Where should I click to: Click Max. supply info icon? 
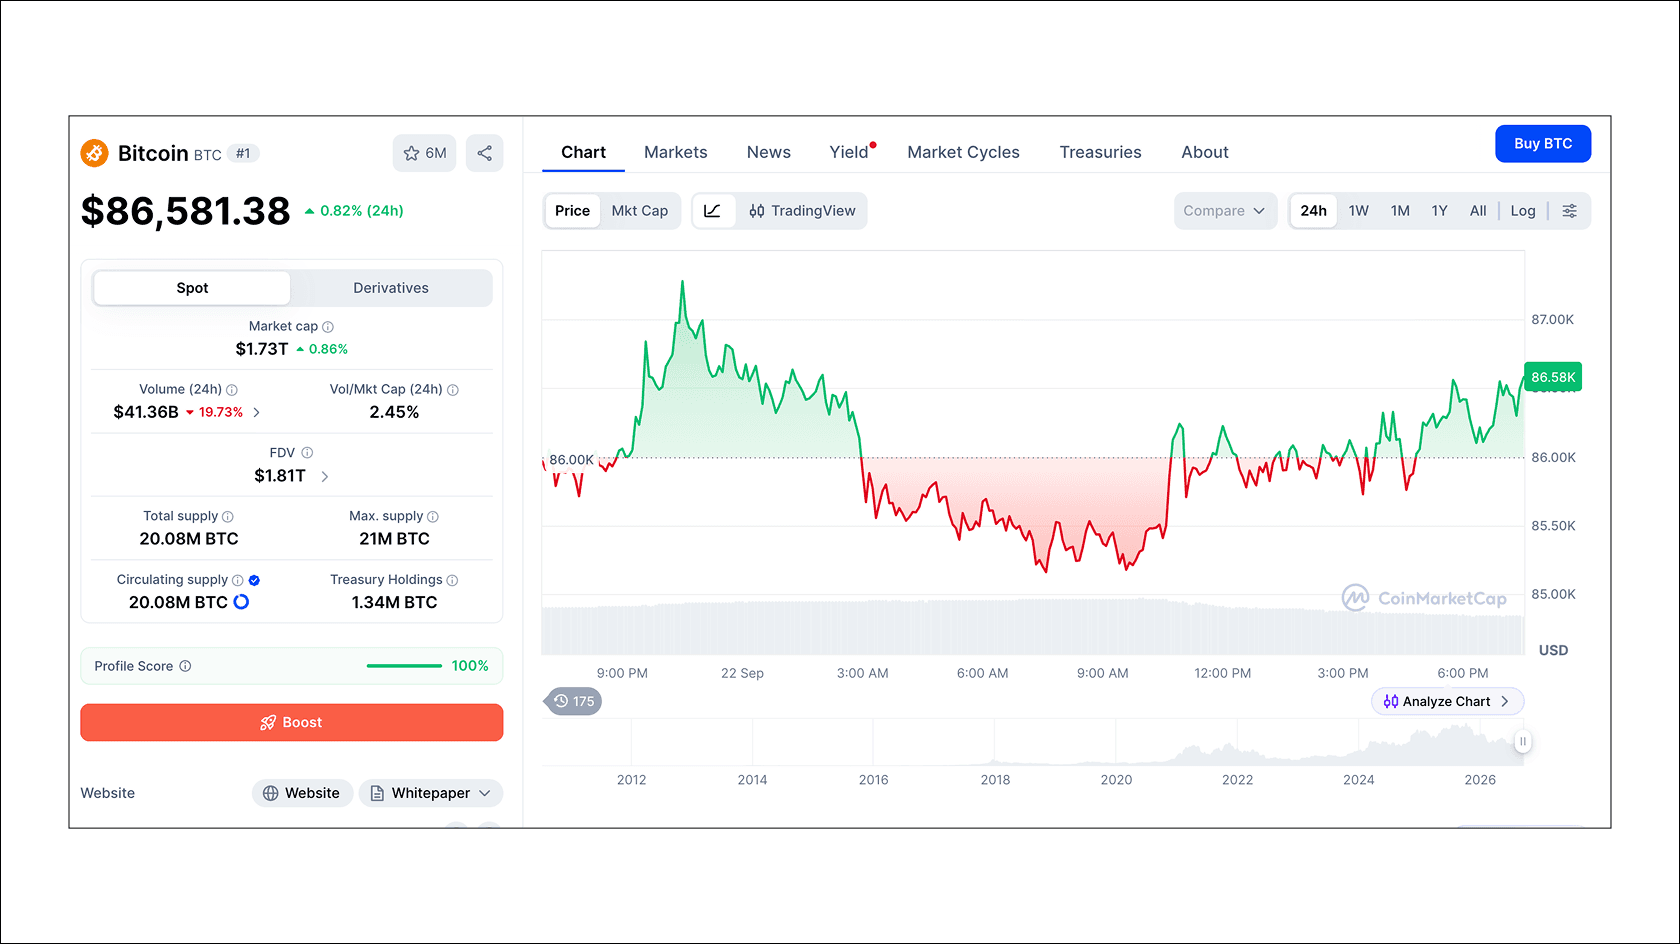tap(433, 517)
